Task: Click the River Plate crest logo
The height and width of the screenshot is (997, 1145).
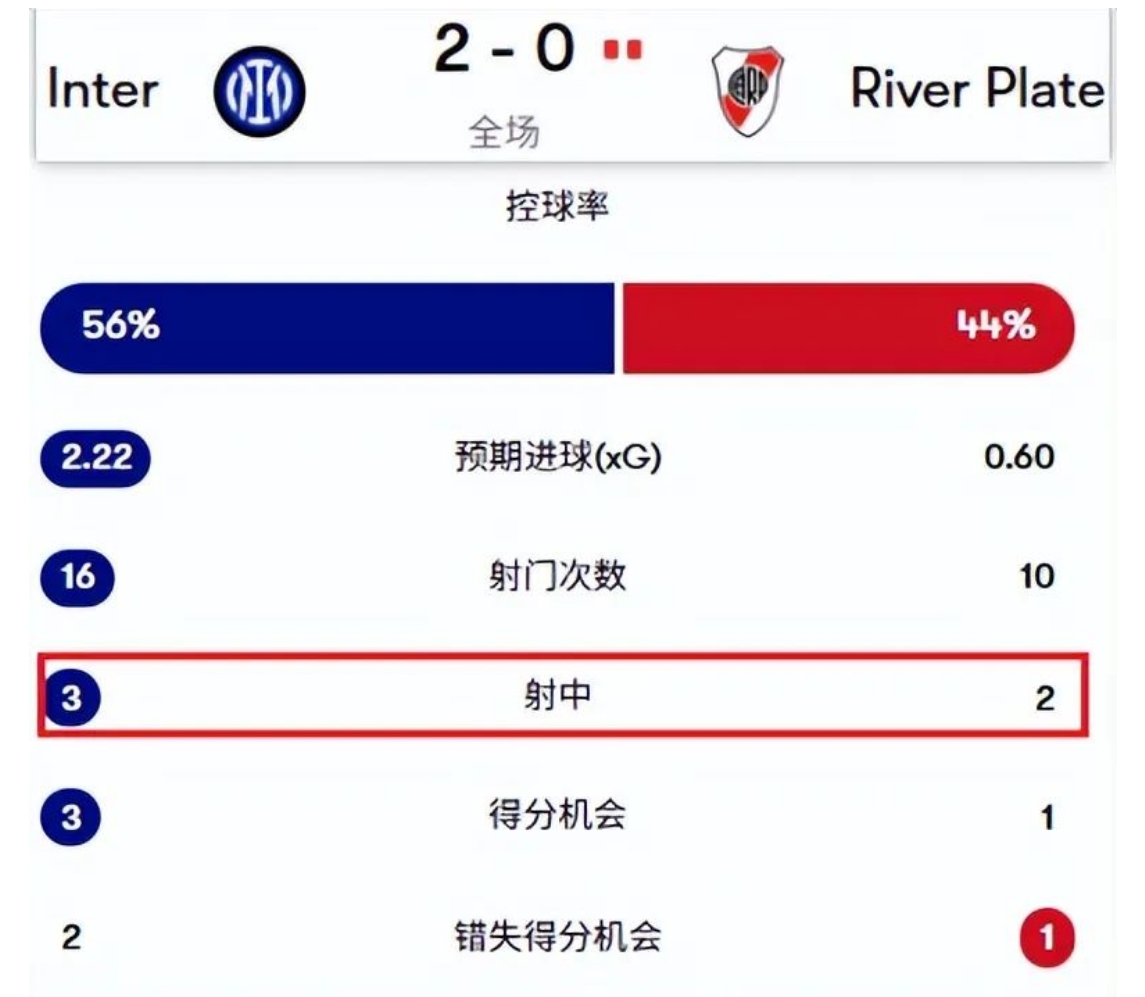Action: pyautogui.click(x=748, y=91)
